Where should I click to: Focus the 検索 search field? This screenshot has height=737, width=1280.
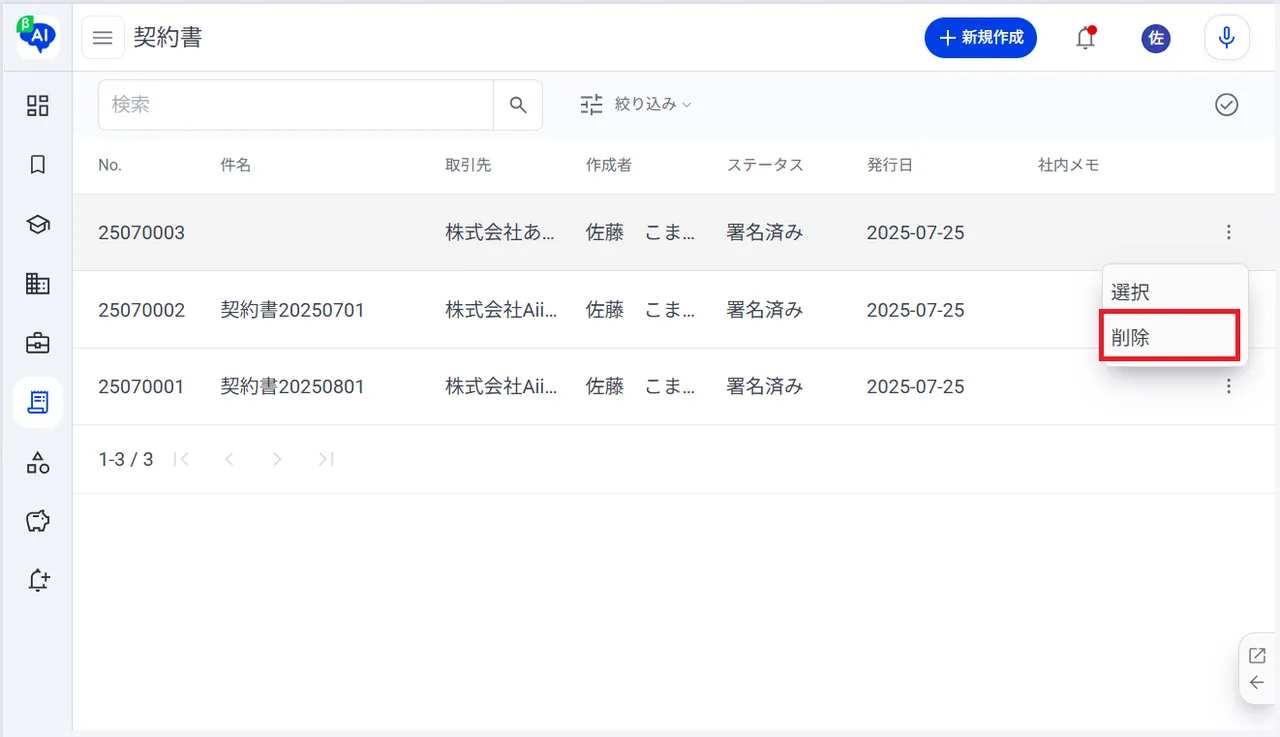click(296, 105)
